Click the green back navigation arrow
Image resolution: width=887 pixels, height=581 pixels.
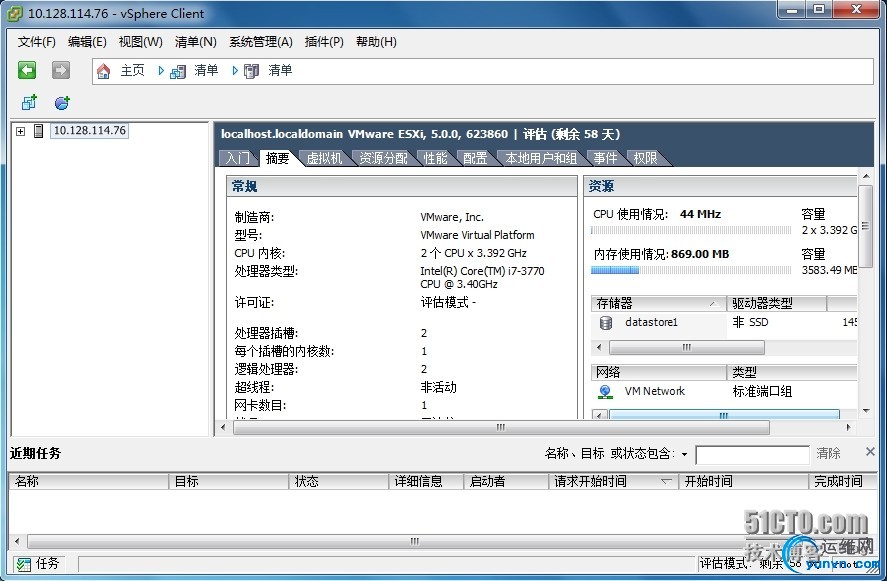pyautogui.click(x=27, y=70)
